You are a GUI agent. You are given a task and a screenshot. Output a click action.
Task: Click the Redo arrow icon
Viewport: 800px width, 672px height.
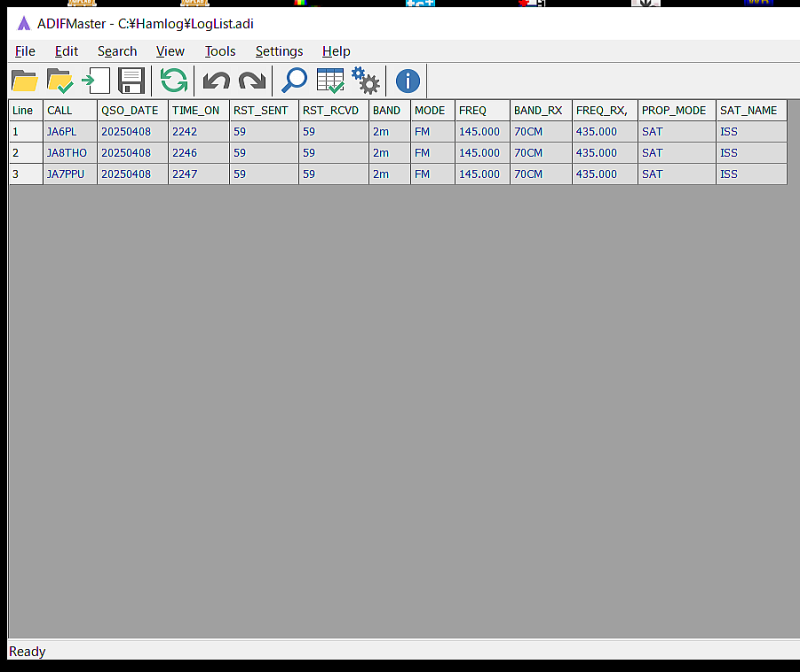pos(253,81)
